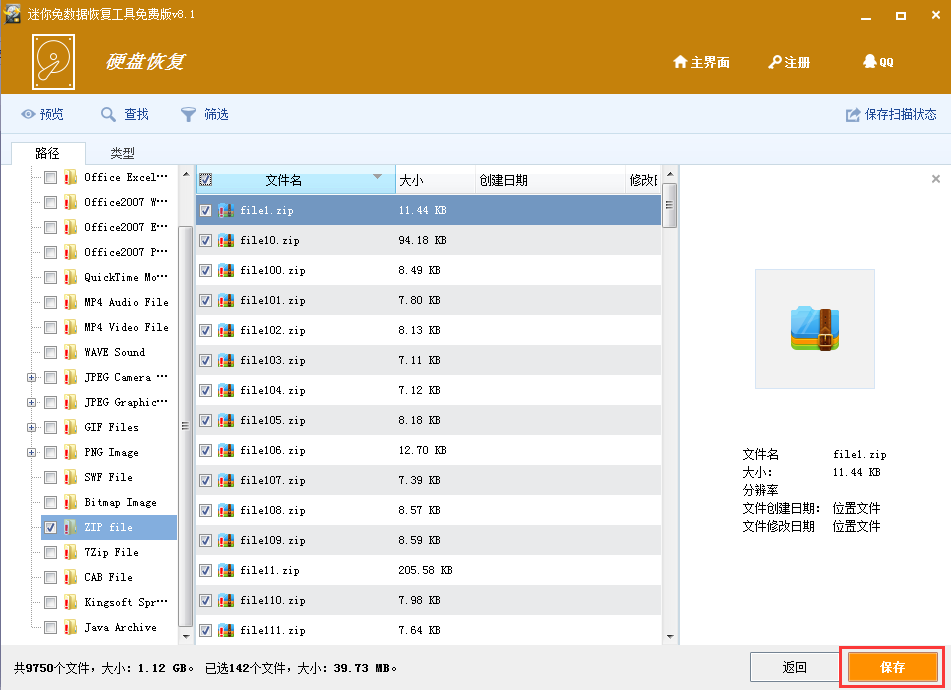951x690 pixels.
Task: Click the 创建日期 column header
Action: (550, 180)
